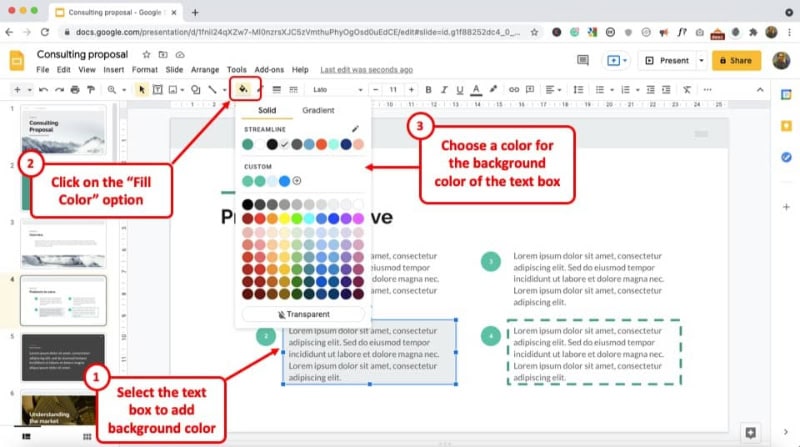This screenshot has width=800, height=447.
Task: Open the new slide layout dropdown arrow
Action: 30,90
